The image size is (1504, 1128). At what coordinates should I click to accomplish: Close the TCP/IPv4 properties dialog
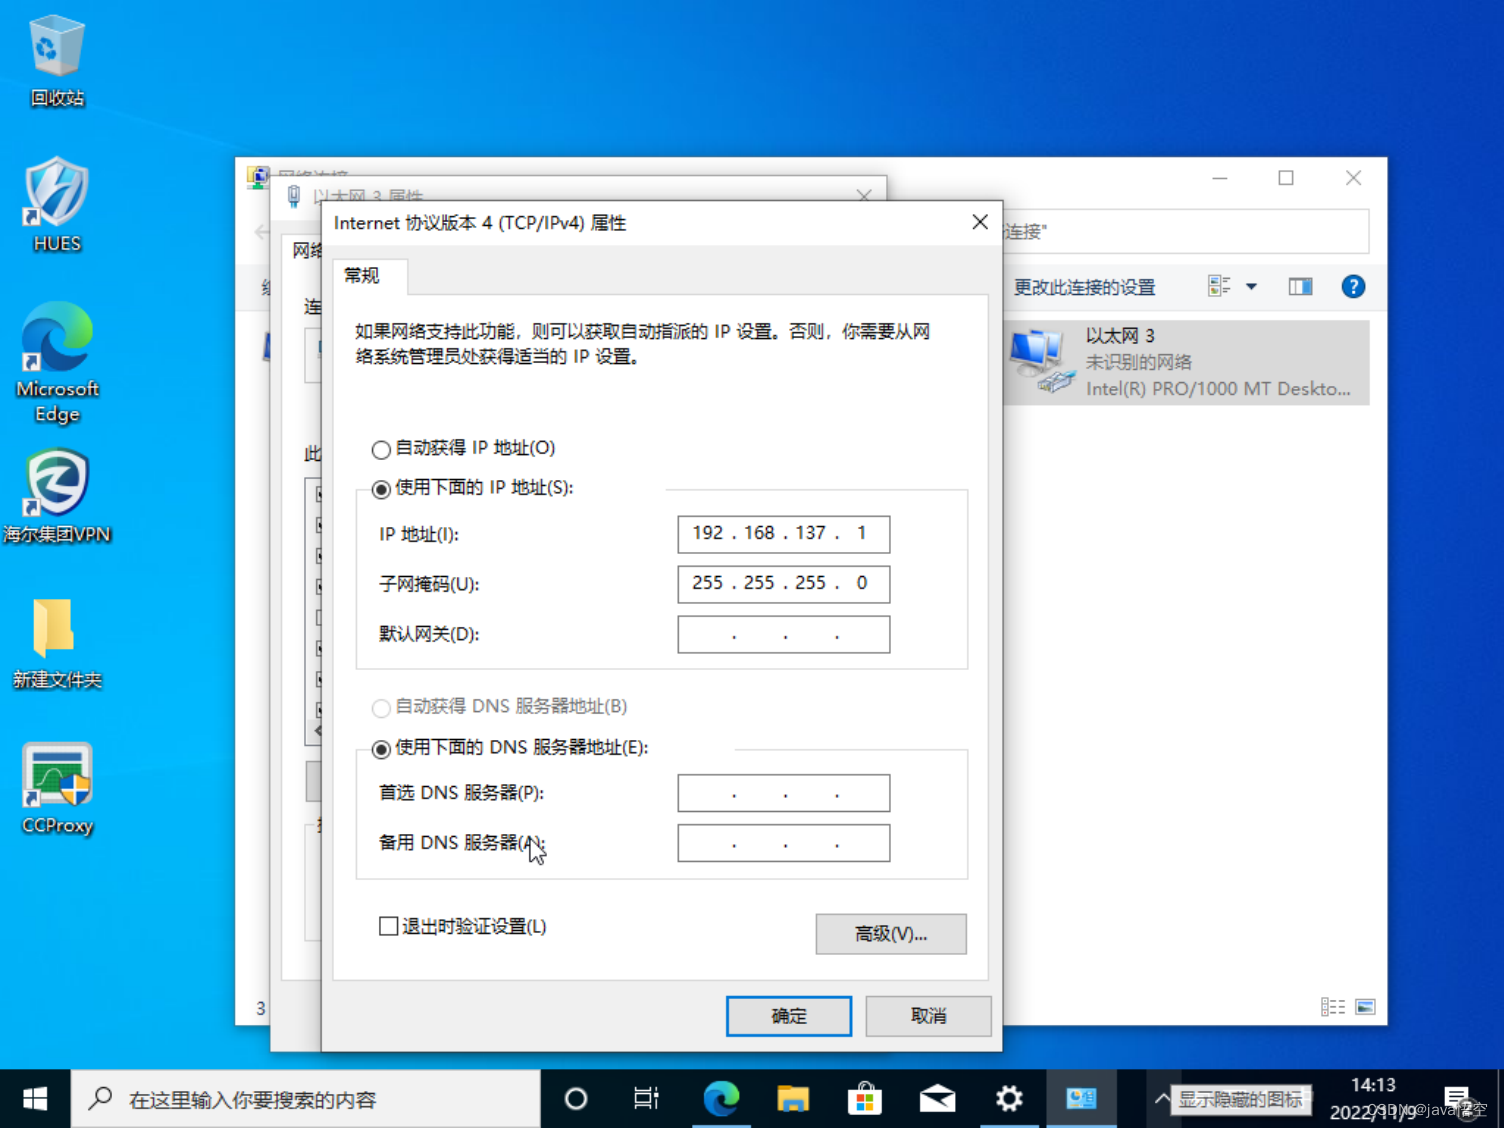980,222
